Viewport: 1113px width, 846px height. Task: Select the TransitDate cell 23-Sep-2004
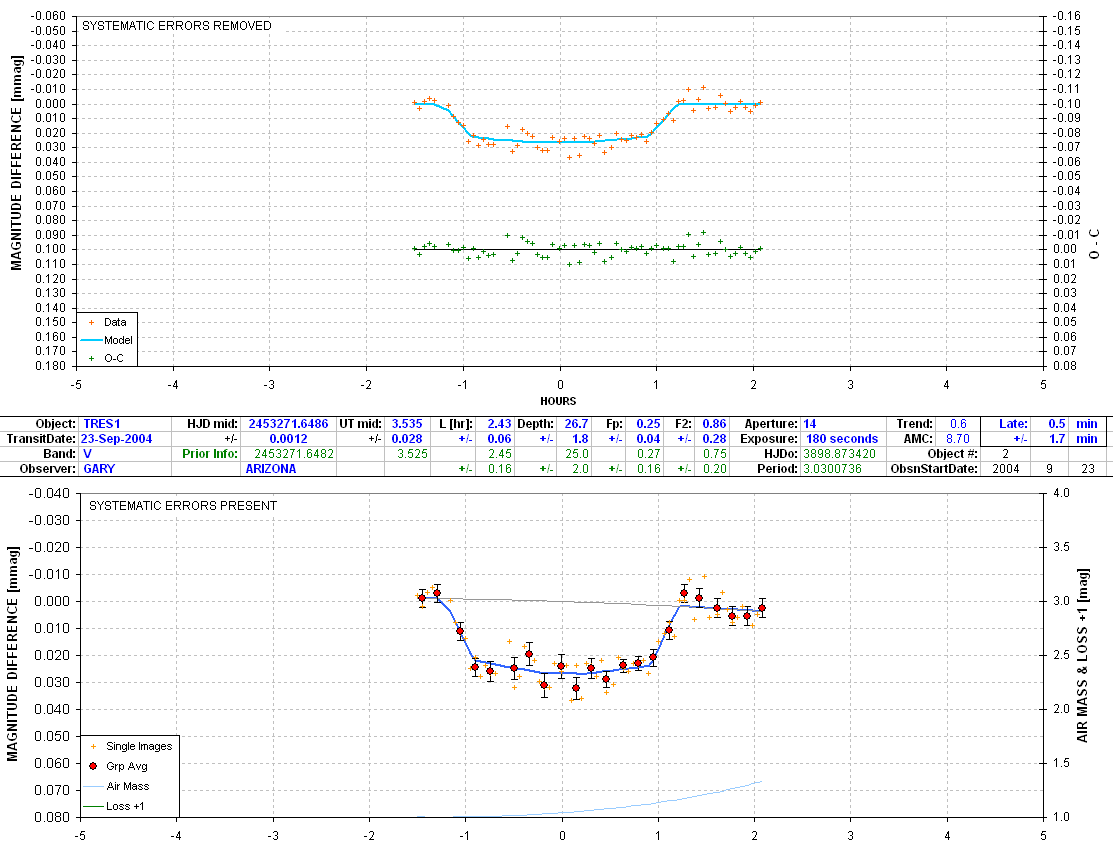116,439
